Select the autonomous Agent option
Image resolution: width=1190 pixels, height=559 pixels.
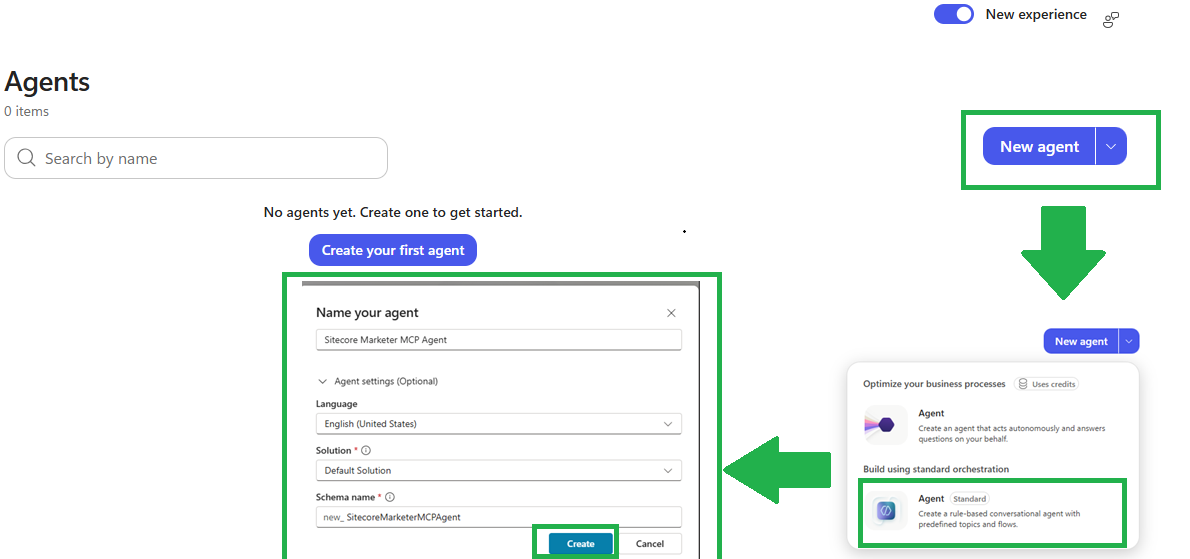(x=993, y=424)
